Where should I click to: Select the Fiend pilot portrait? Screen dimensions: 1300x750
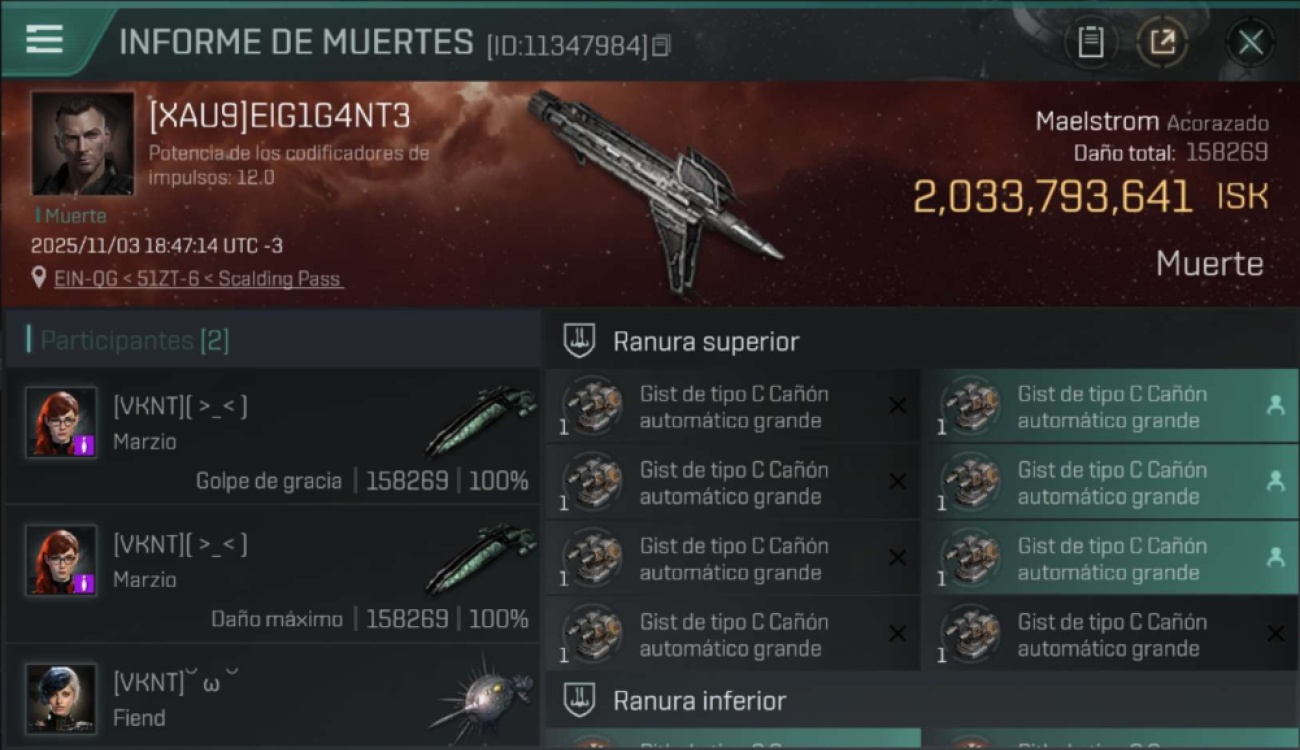tap(61, 698)
